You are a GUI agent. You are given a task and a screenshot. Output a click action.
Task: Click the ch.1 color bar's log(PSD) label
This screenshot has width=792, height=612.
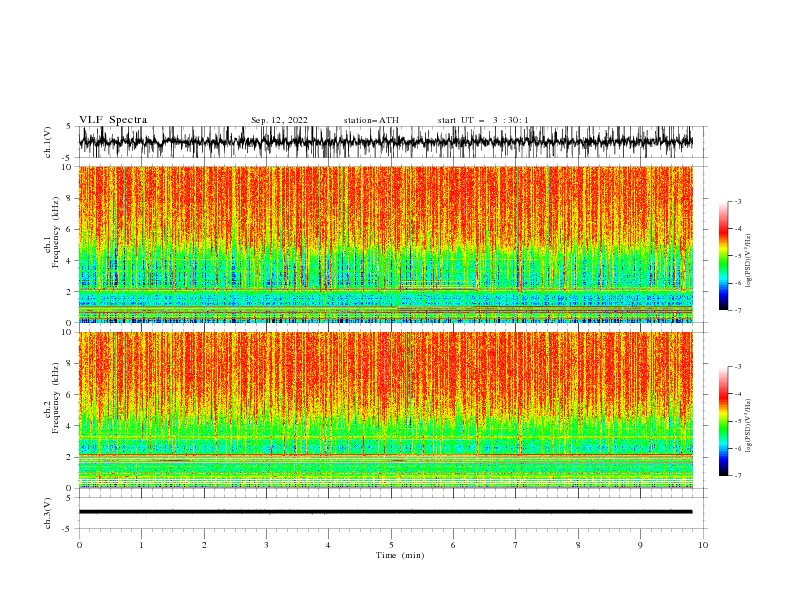749,261
